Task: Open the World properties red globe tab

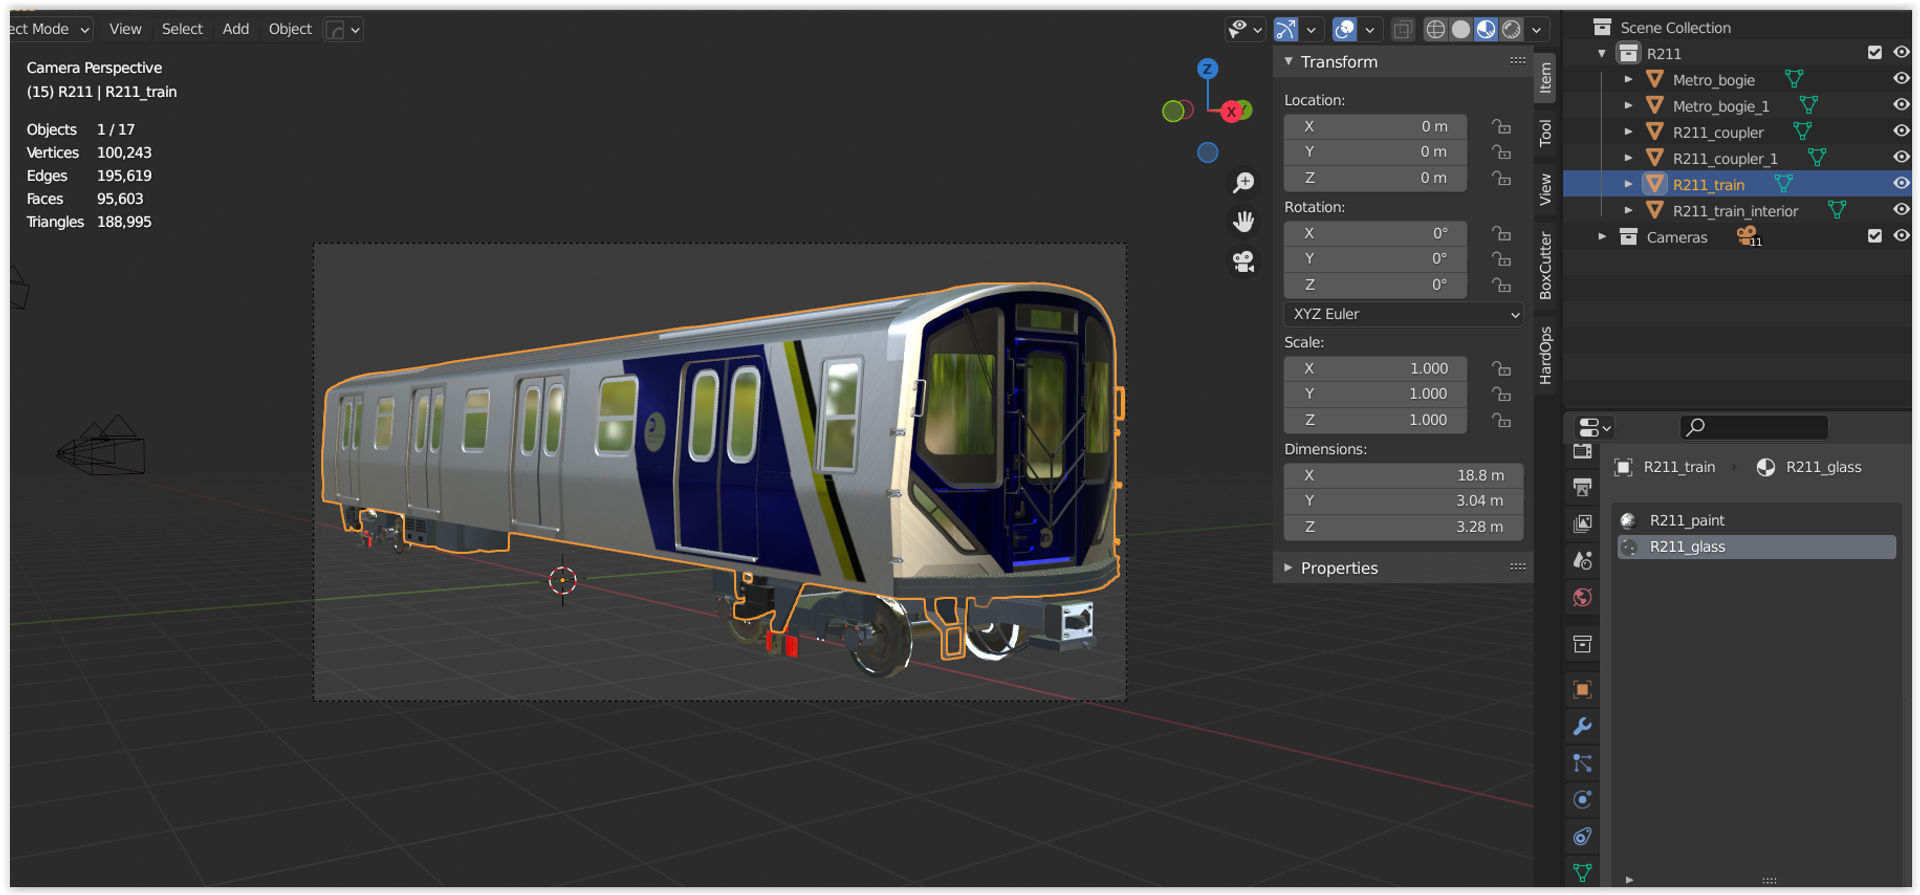Action: coord(1582,598)
